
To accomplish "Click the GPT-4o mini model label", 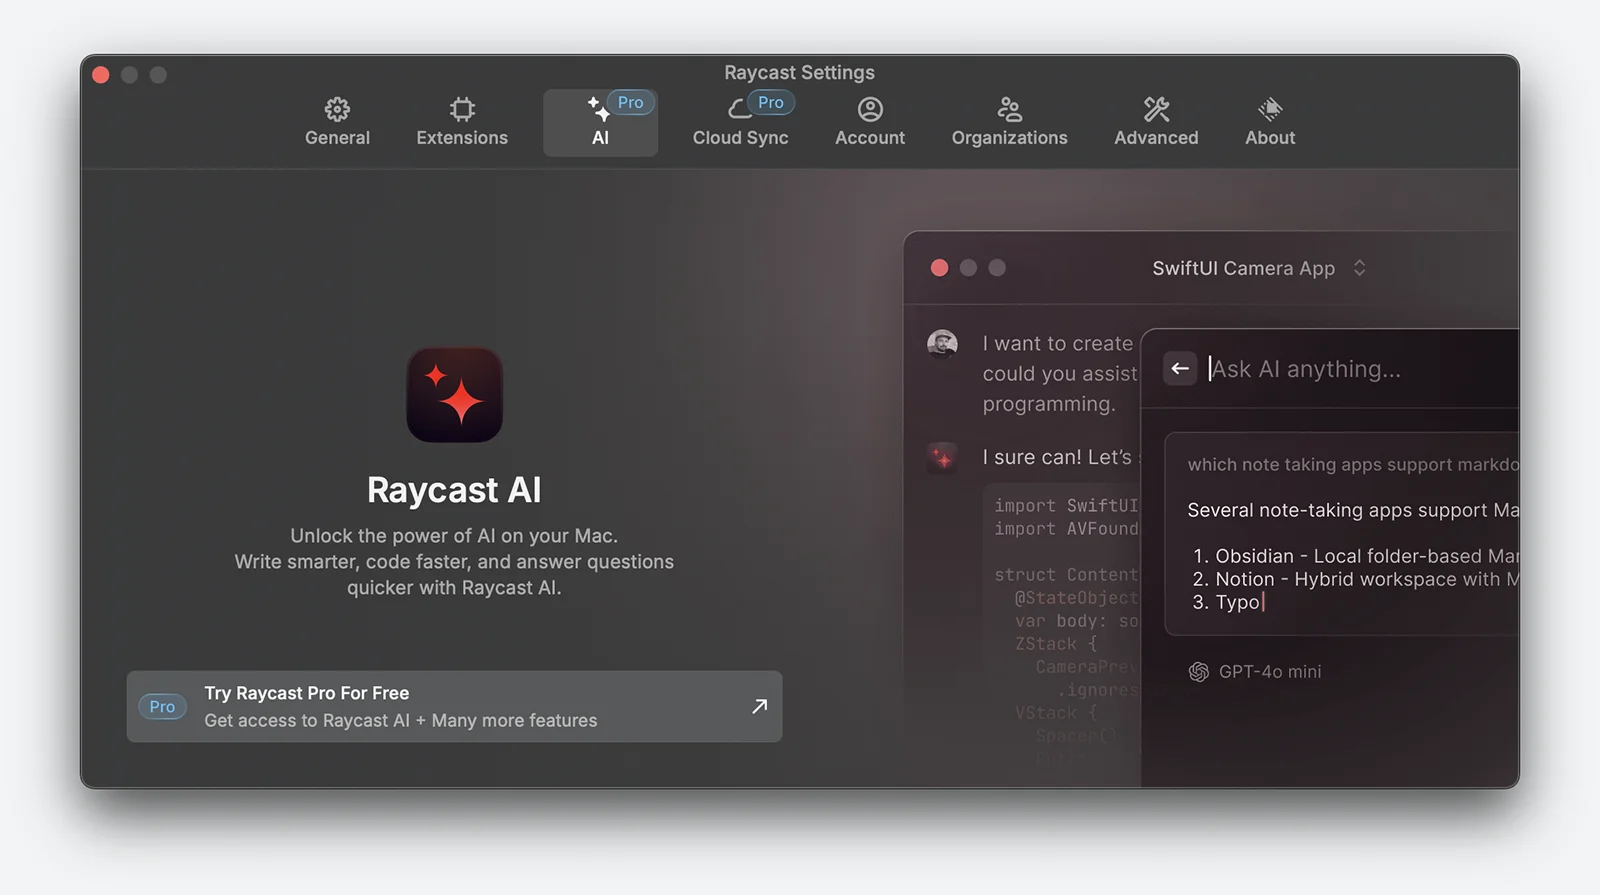I will pyautogui.click(x=1270, y=672).
